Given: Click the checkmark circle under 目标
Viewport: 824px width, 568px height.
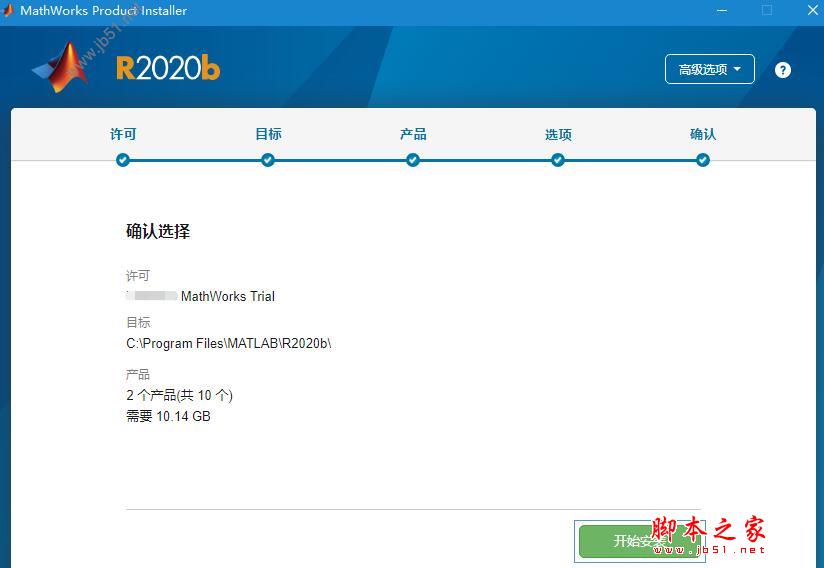Looking at the screenshot, I should [268, 160].
